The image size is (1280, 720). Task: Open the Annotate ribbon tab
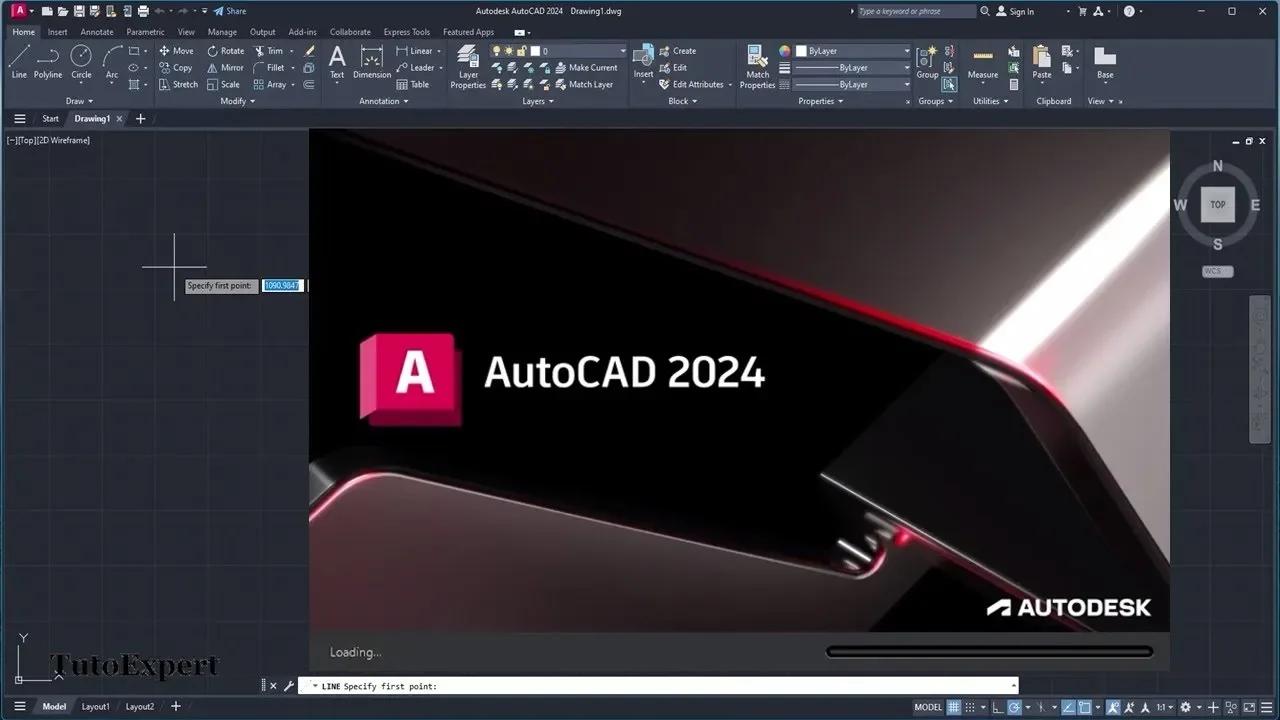tap(97, 32)
